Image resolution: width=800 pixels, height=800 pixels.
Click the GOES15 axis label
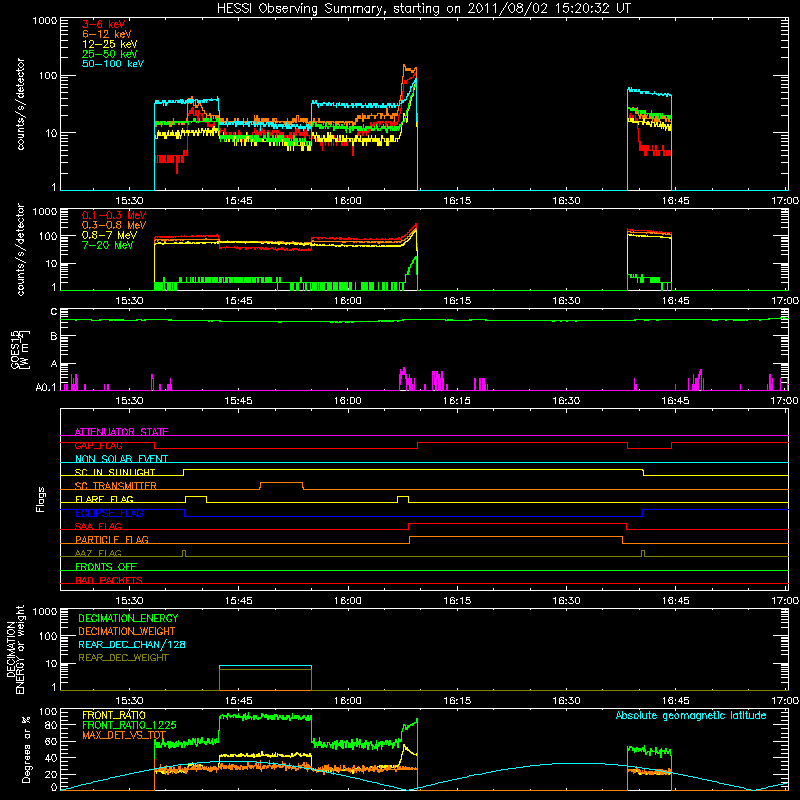click(x=16, y=349)
